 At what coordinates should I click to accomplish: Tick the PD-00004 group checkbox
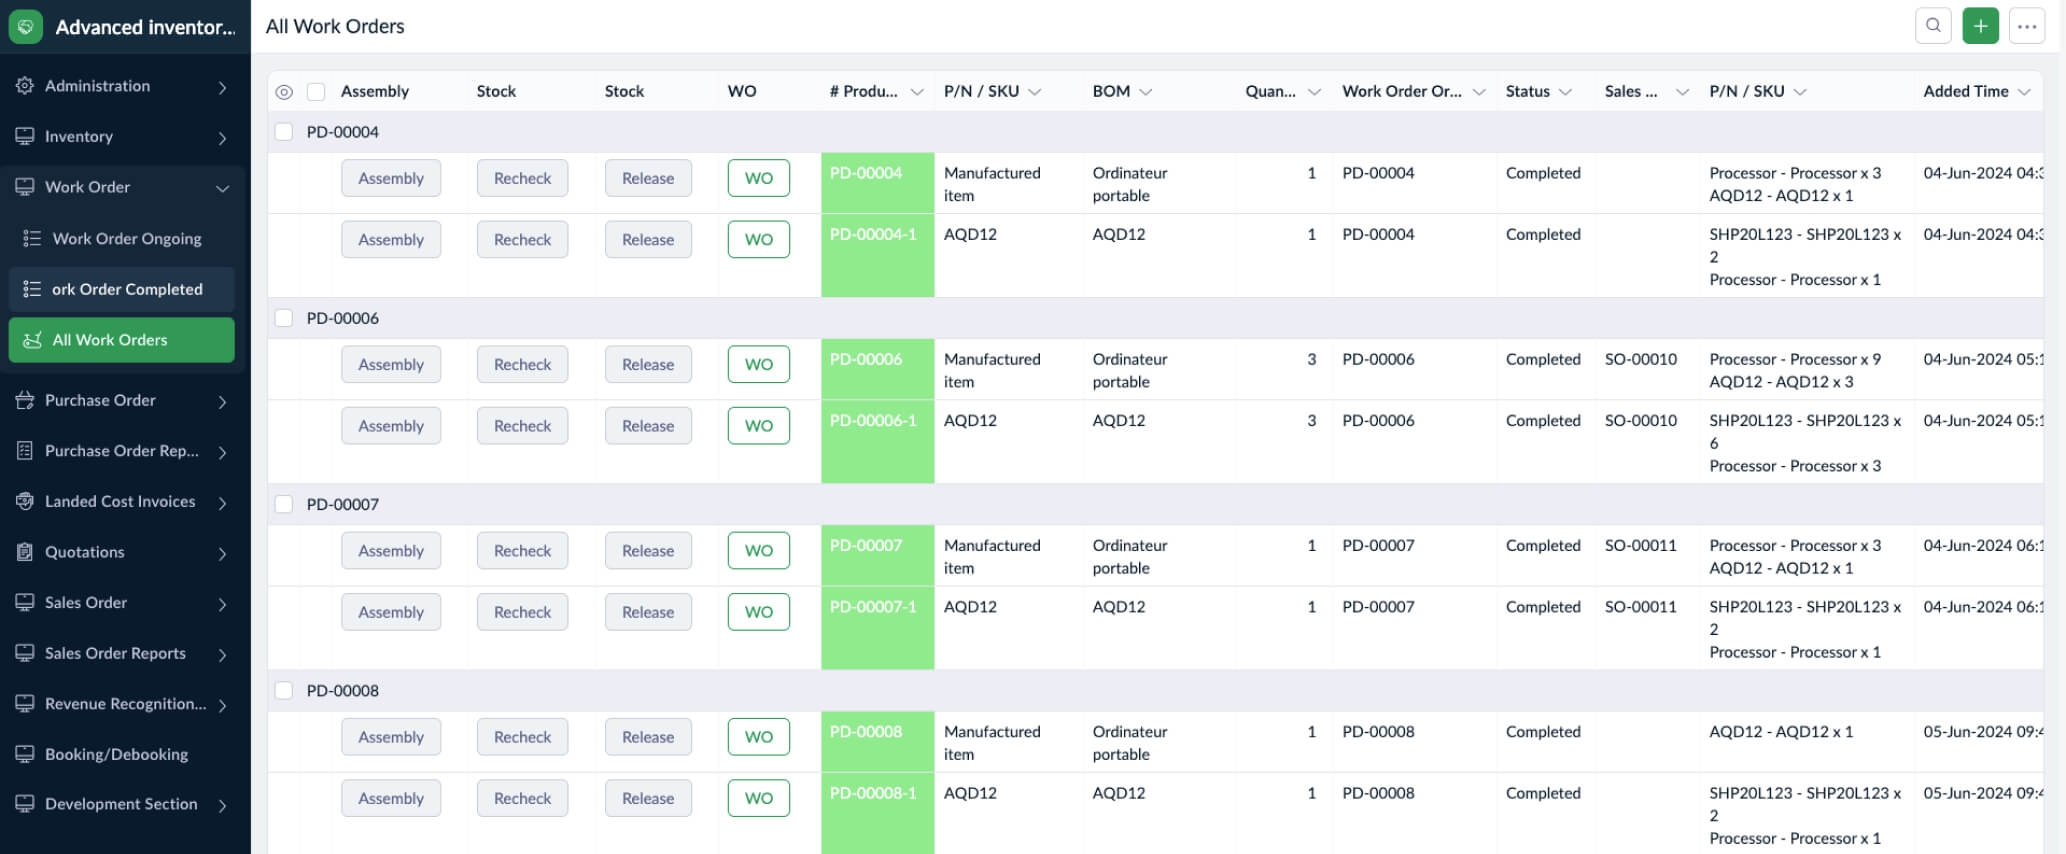[284, 132]
